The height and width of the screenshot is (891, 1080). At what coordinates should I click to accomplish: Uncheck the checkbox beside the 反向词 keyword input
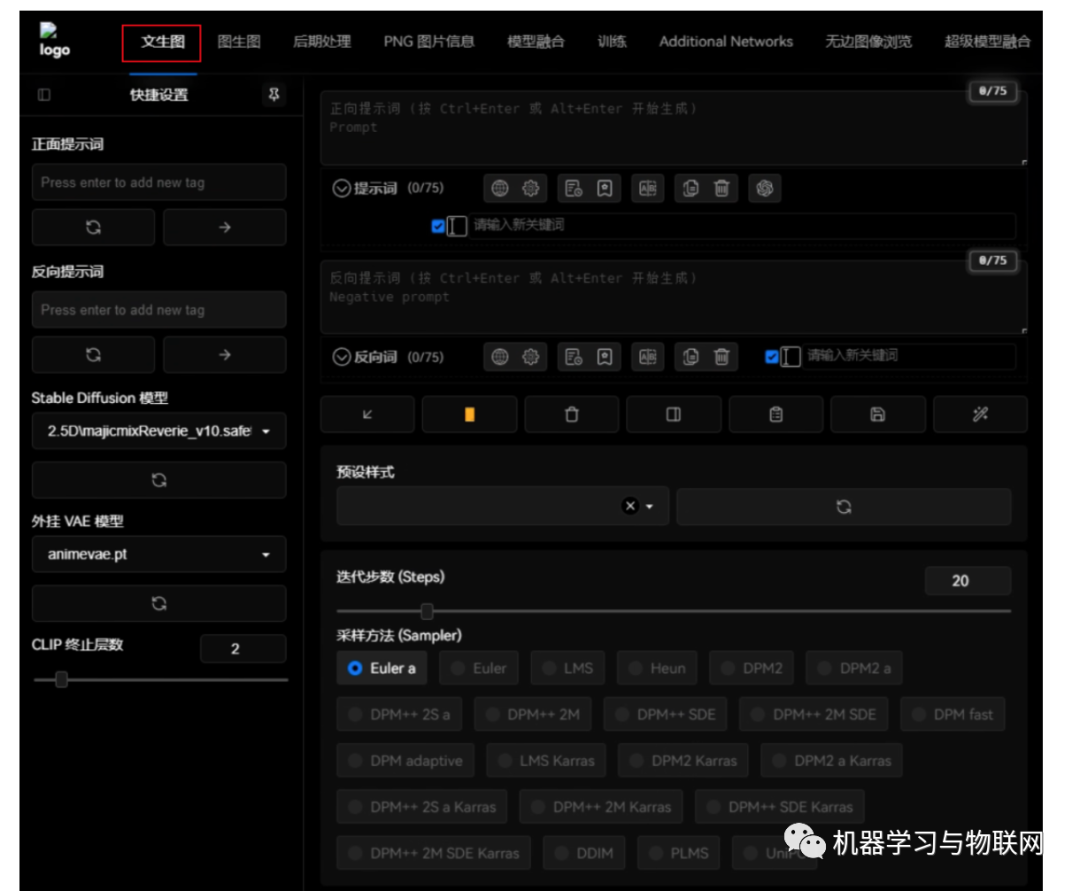click(772, 356)
